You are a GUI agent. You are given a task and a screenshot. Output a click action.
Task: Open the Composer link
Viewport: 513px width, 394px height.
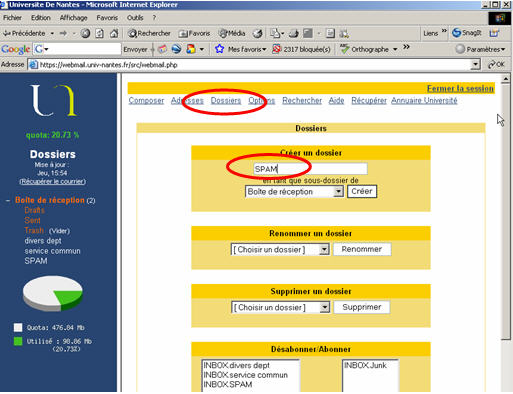click(x=146, y=100)
